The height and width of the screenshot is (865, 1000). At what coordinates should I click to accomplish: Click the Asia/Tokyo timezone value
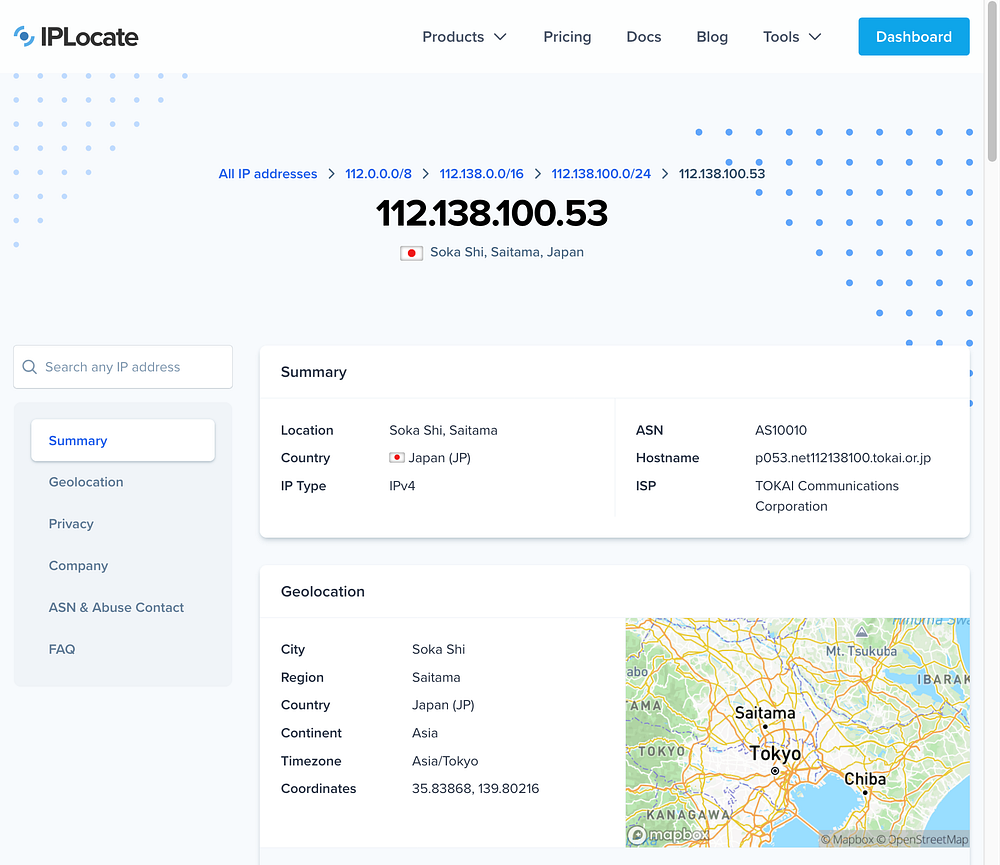[x=445, y=761]
